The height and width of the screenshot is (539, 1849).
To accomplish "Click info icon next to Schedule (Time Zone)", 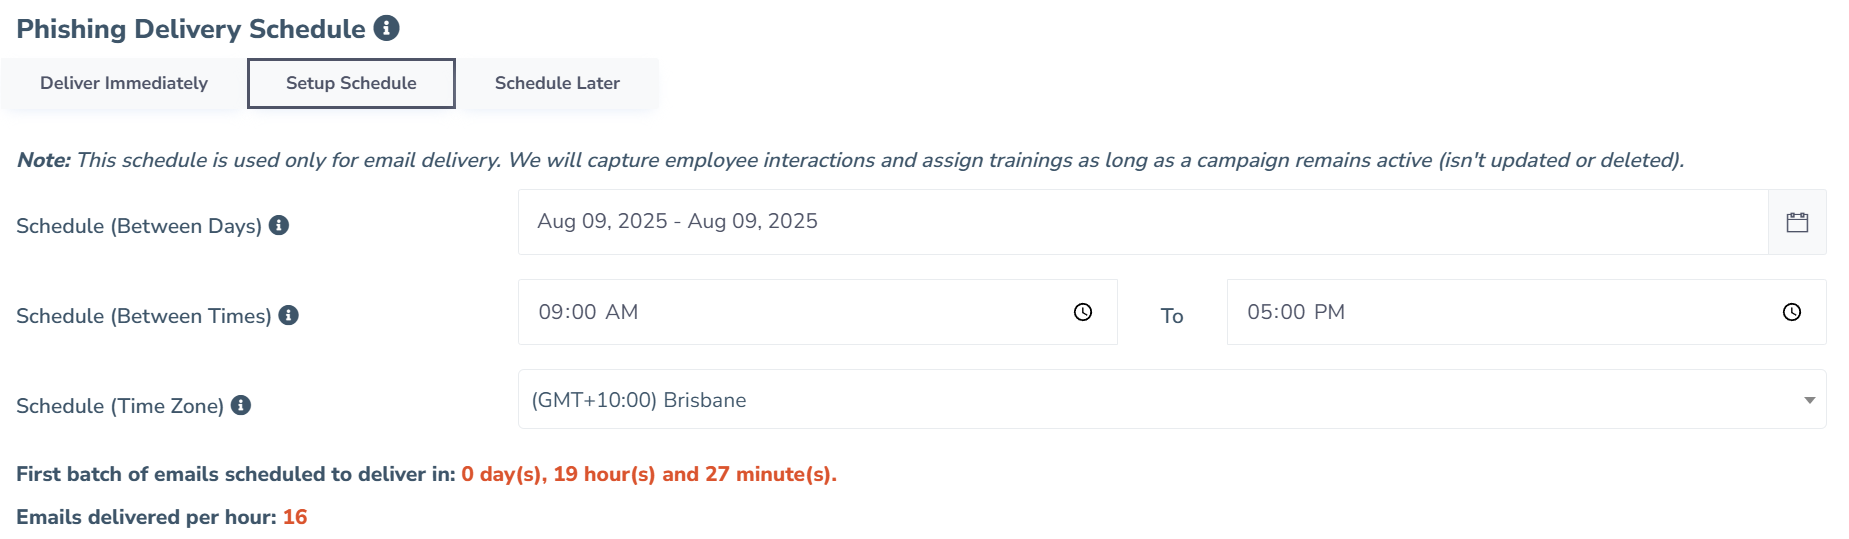I will tap(241, 405).
